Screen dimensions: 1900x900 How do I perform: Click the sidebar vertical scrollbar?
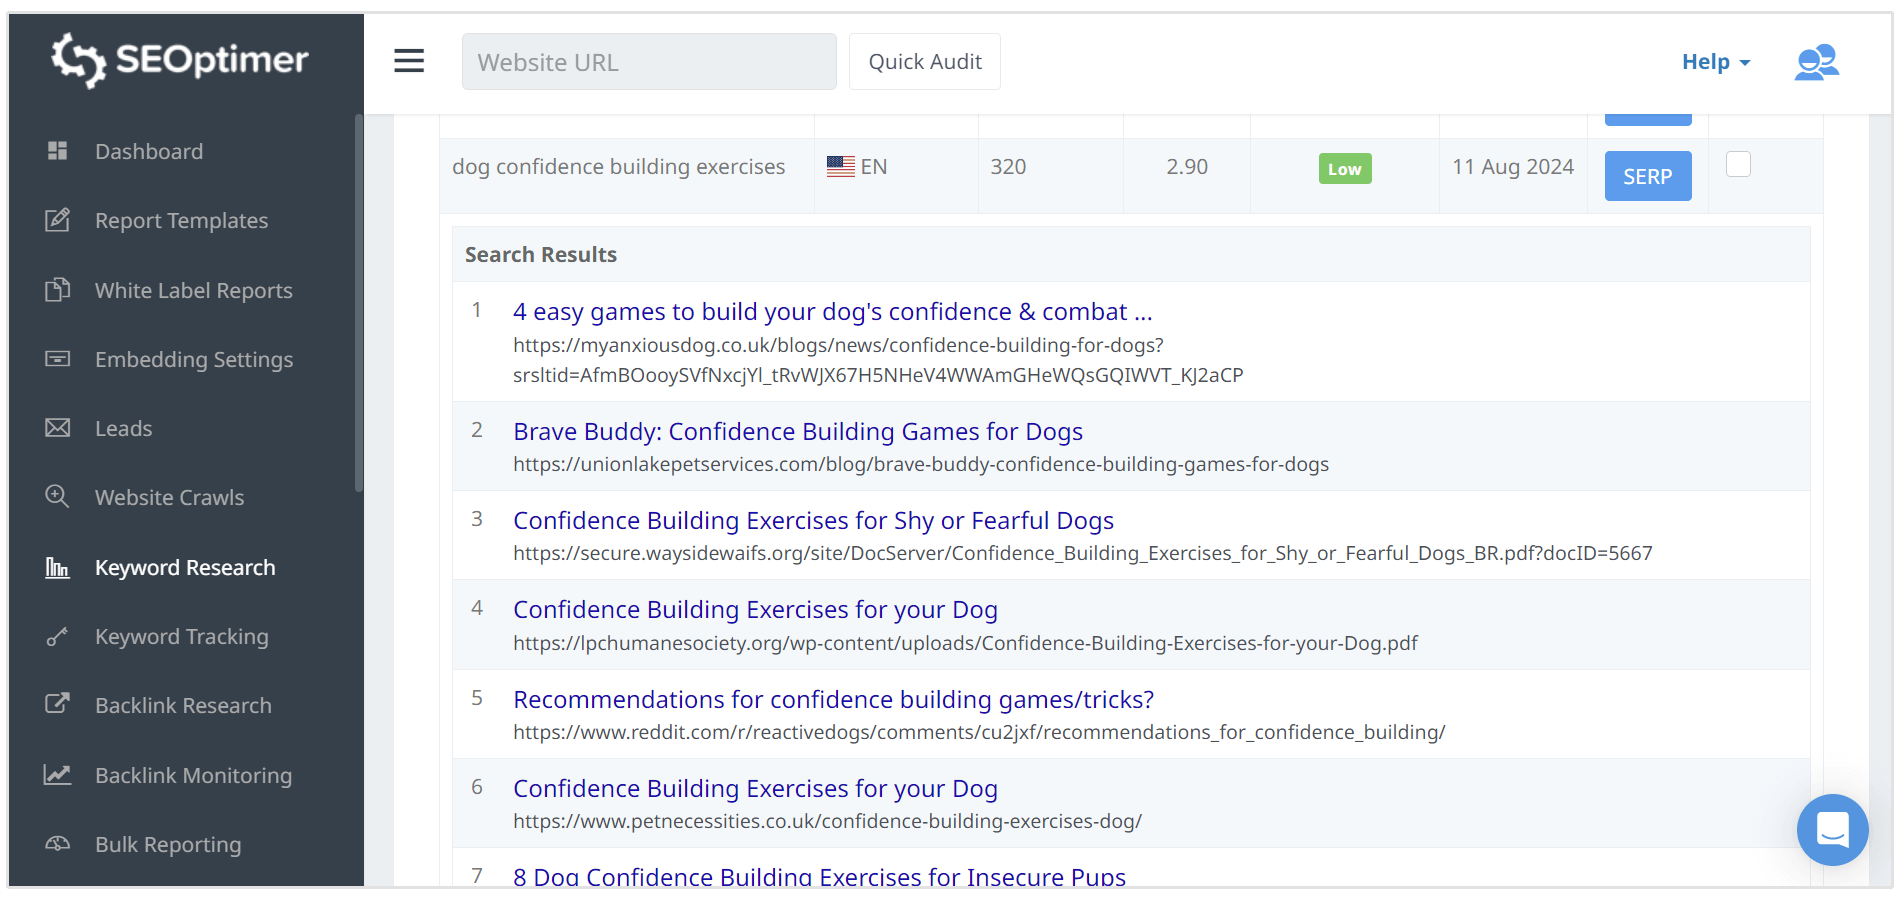coord(358,300)
